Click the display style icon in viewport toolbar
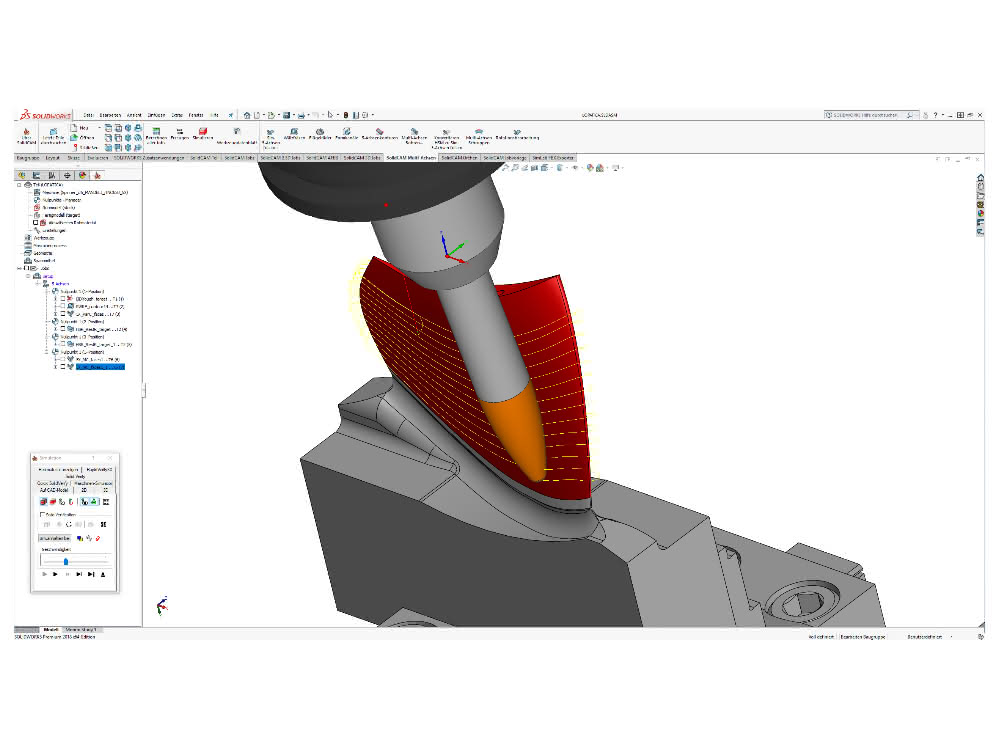The image size is (1000, 750). tap(559, 168)
